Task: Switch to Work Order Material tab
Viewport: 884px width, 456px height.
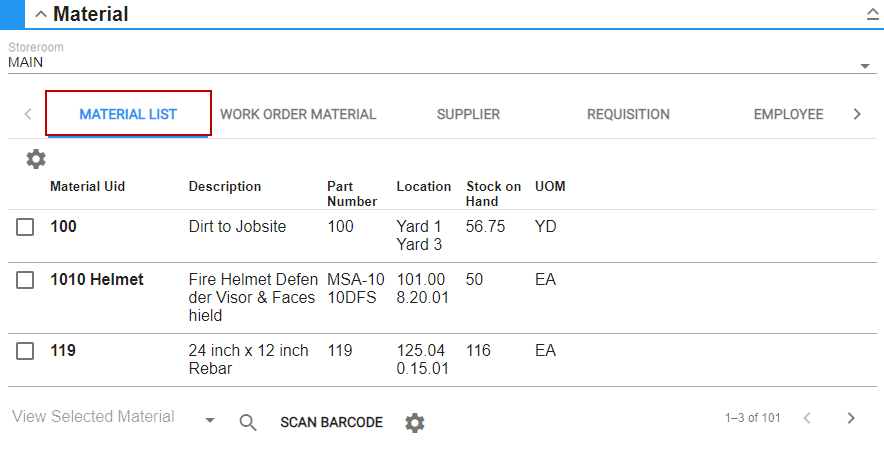Action: click(x=298, y=114)
